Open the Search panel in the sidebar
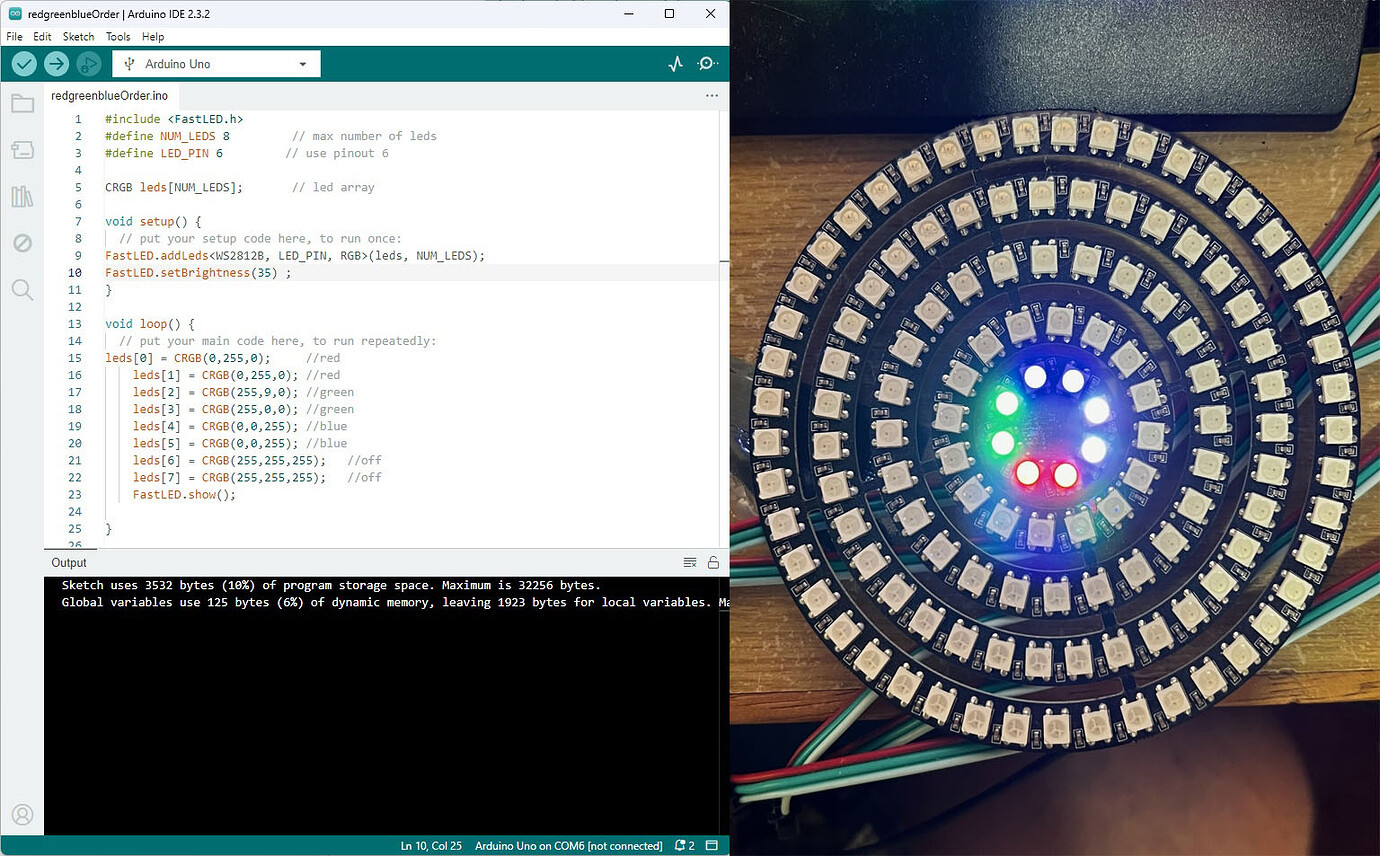1380x856 pixels. click(x=22, y=290)
